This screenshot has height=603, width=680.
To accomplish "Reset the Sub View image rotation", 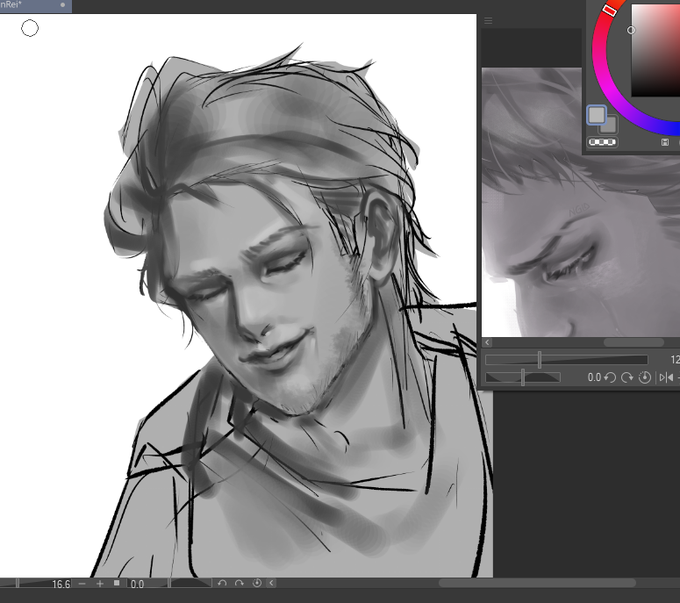I will [x=645, y=377].
